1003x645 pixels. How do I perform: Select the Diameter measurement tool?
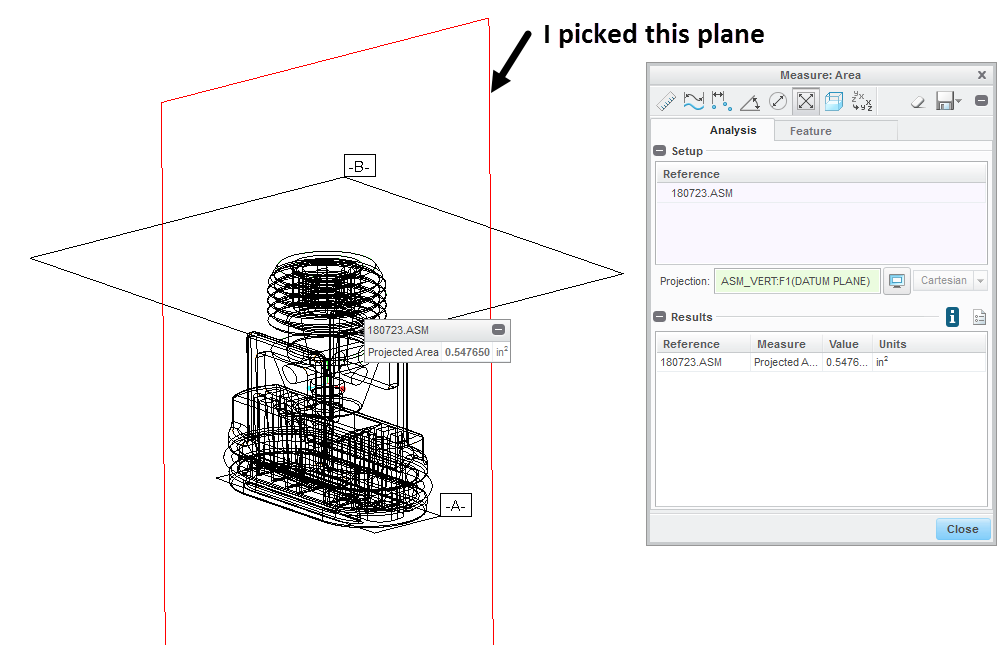click(778, 101)
